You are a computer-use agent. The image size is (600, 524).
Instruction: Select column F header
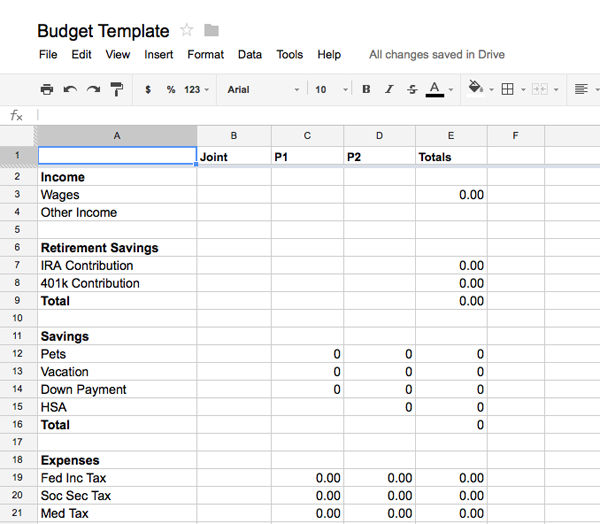pyautogui.click(x=515, y=136)
